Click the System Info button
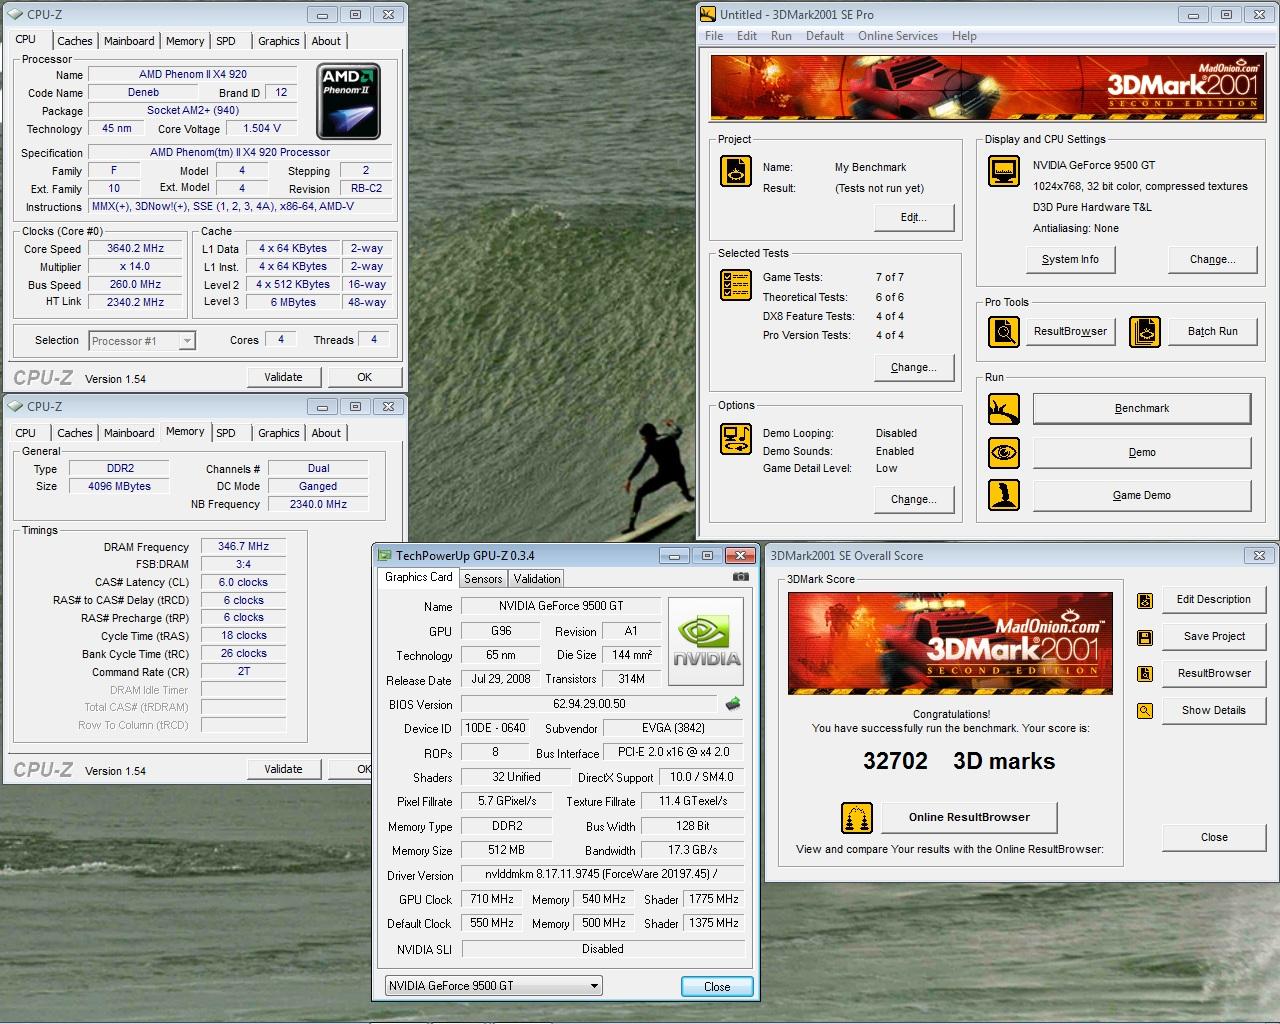1280x1024 pixels. (x=1070, y=259)
